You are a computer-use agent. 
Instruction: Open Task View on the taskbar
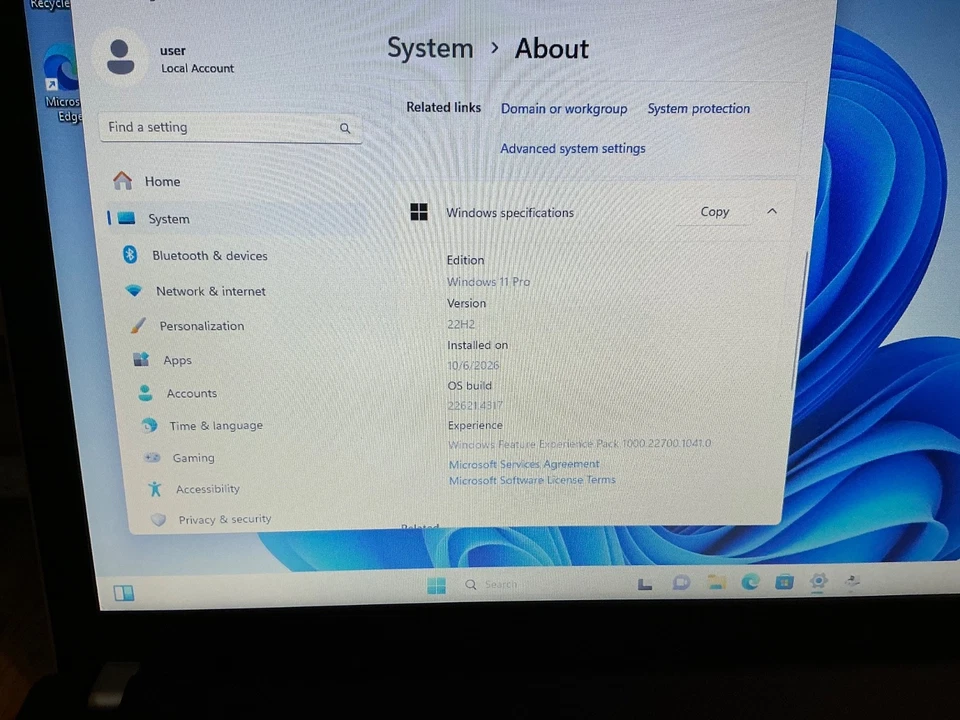[644, 584]
